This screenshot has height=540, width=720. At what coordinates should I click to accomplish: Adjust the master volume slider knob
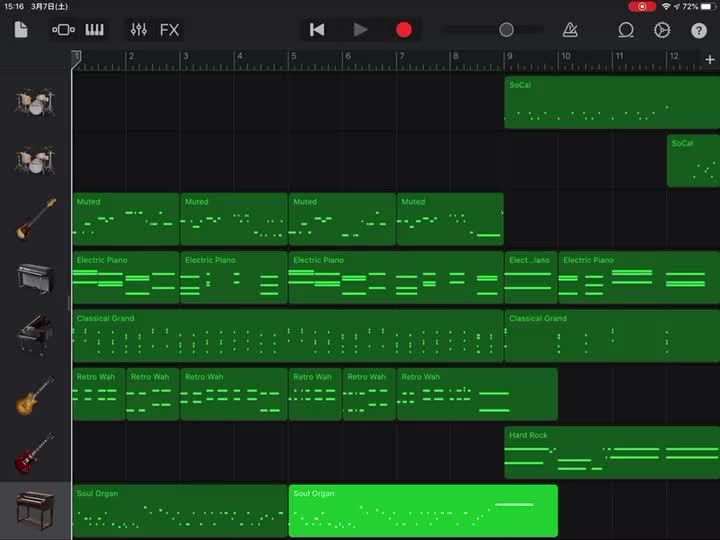pyautogui.click(x=506, y=30)
